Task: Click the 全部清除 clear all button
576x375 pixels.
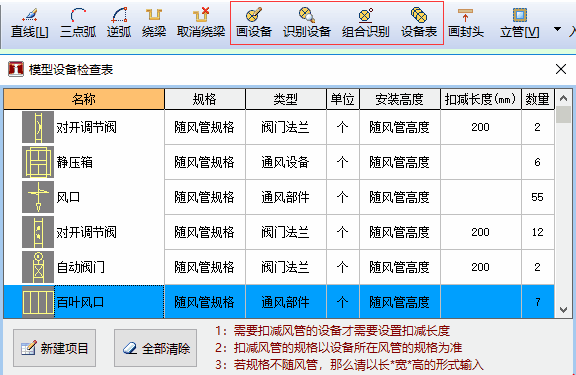Action: (x=155, y=348)
